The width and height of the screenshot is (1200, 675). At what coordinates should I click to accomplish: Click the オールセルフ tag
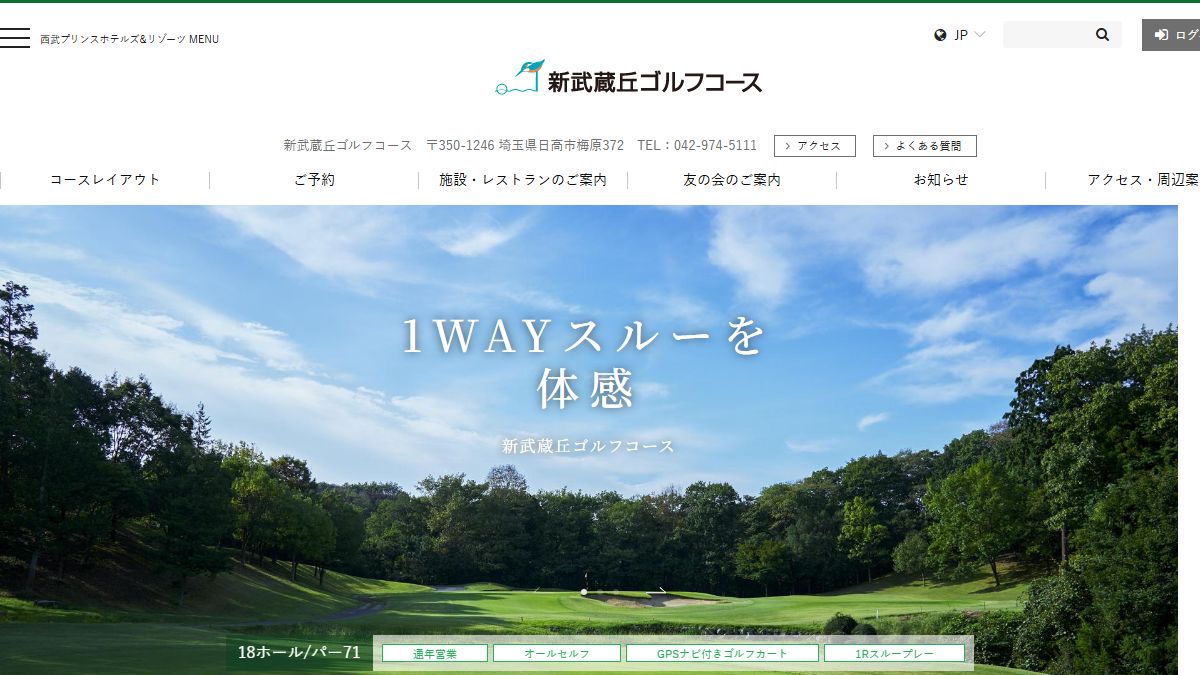coord(557,653)
